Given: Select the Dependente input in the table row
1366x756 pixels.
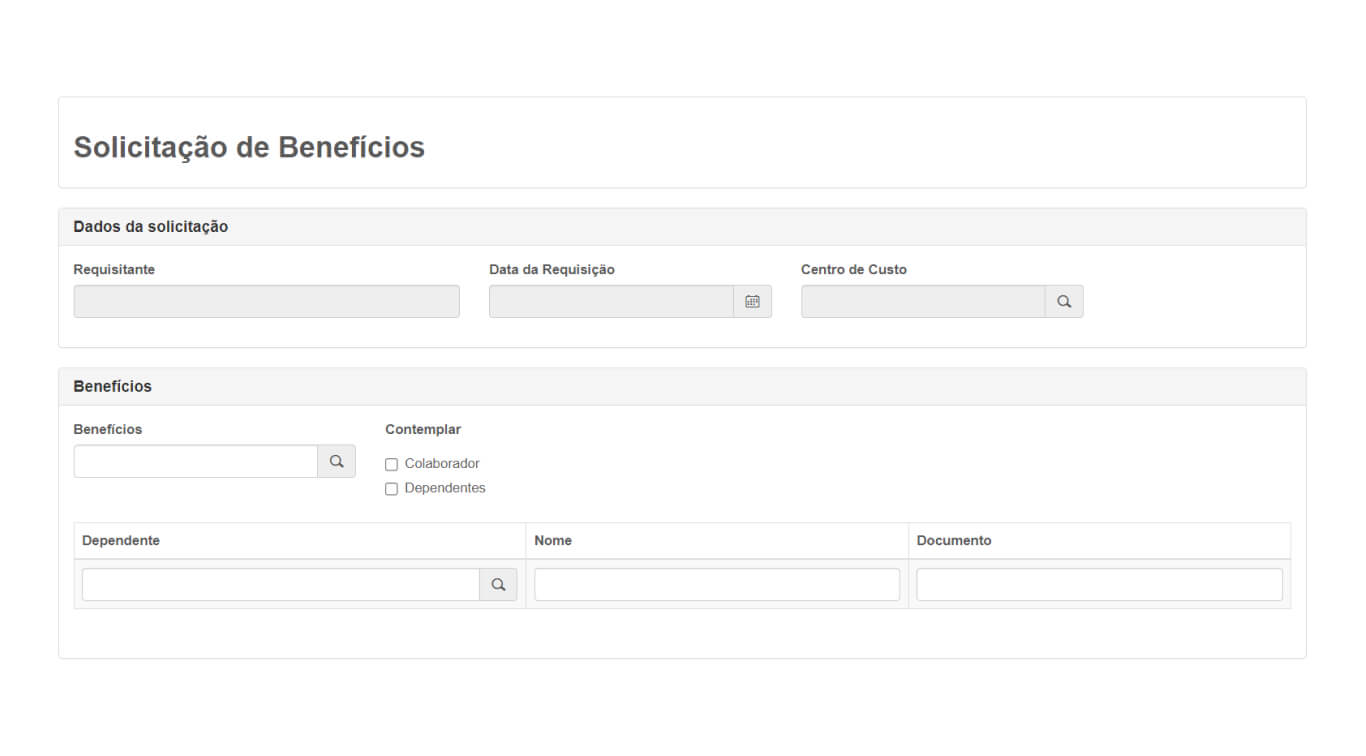Looking at the screenshot, I should click(280, 585).
